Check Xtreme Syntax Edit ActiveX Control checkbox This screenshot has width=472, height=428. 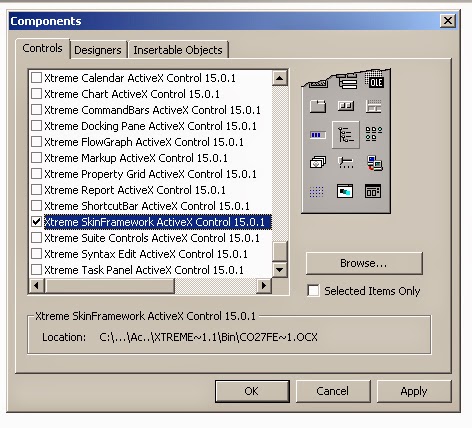[x=36, y=254]
